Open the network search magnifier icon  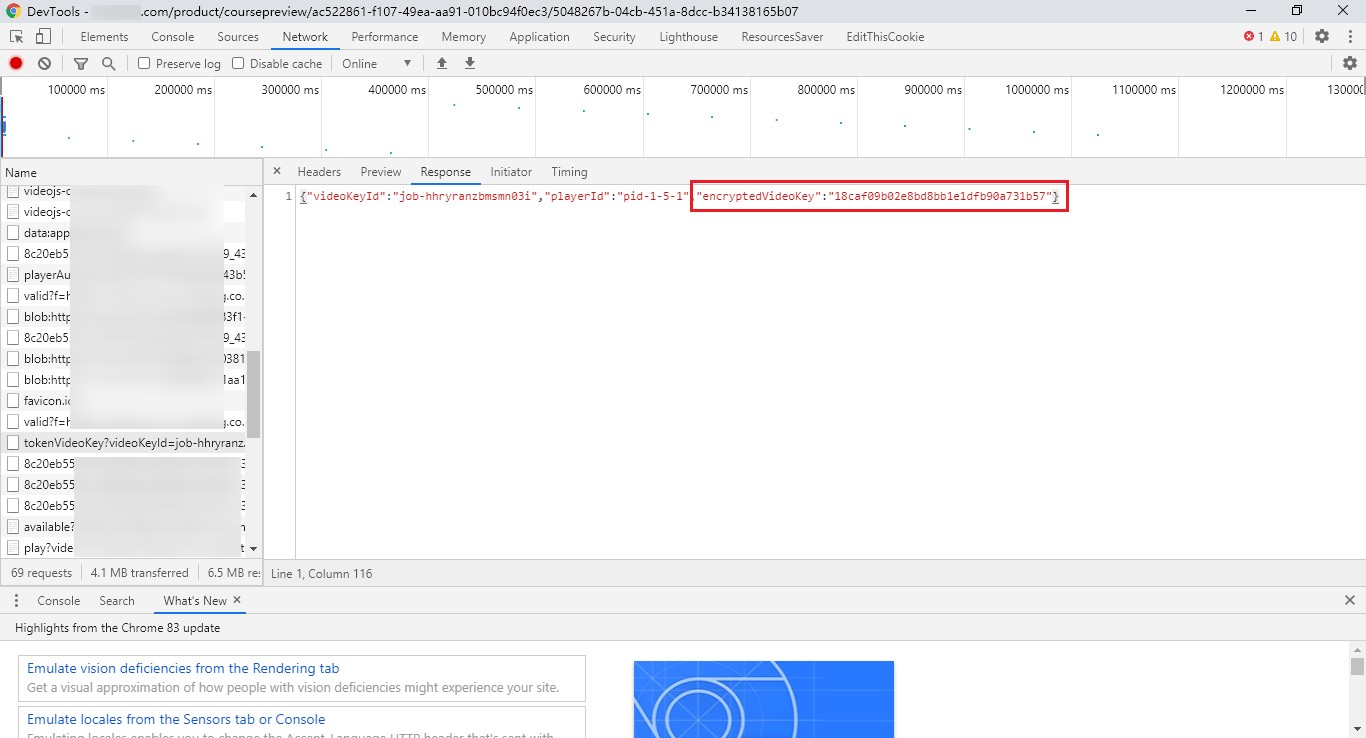[x=108, y=63]
